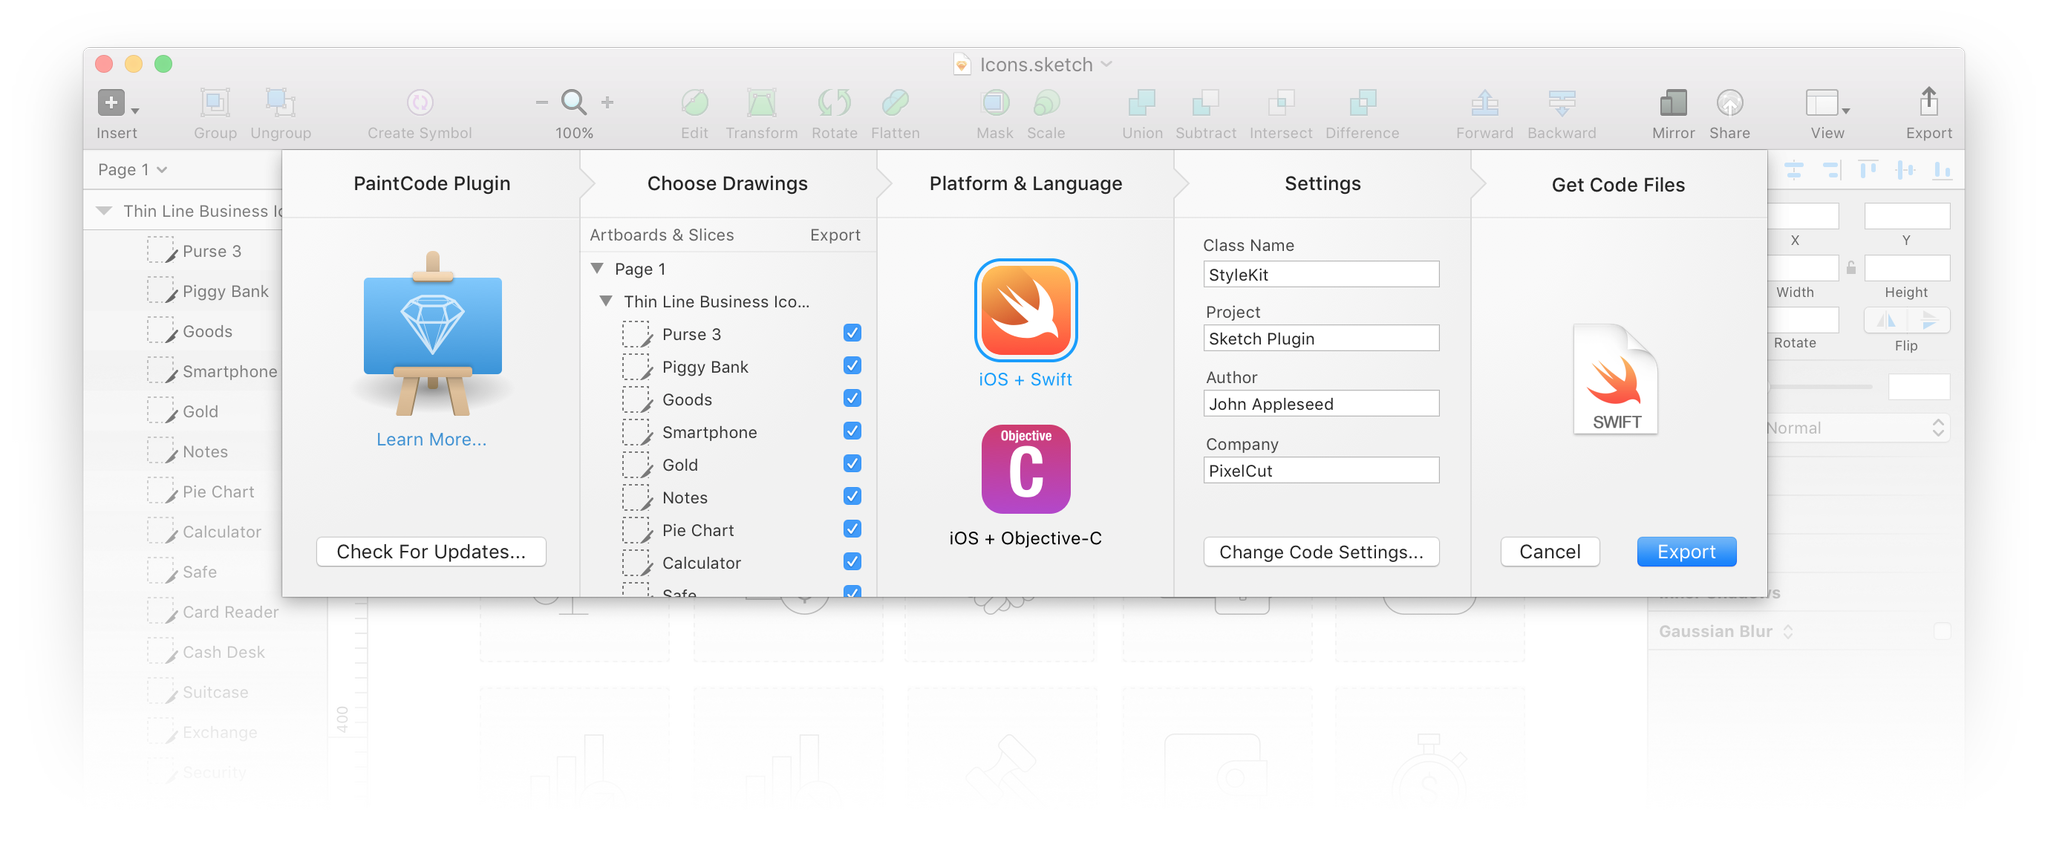The image size is (2048, 859).
Task: Move layer Forward with toolbar icon
Action: [1485, 103]
